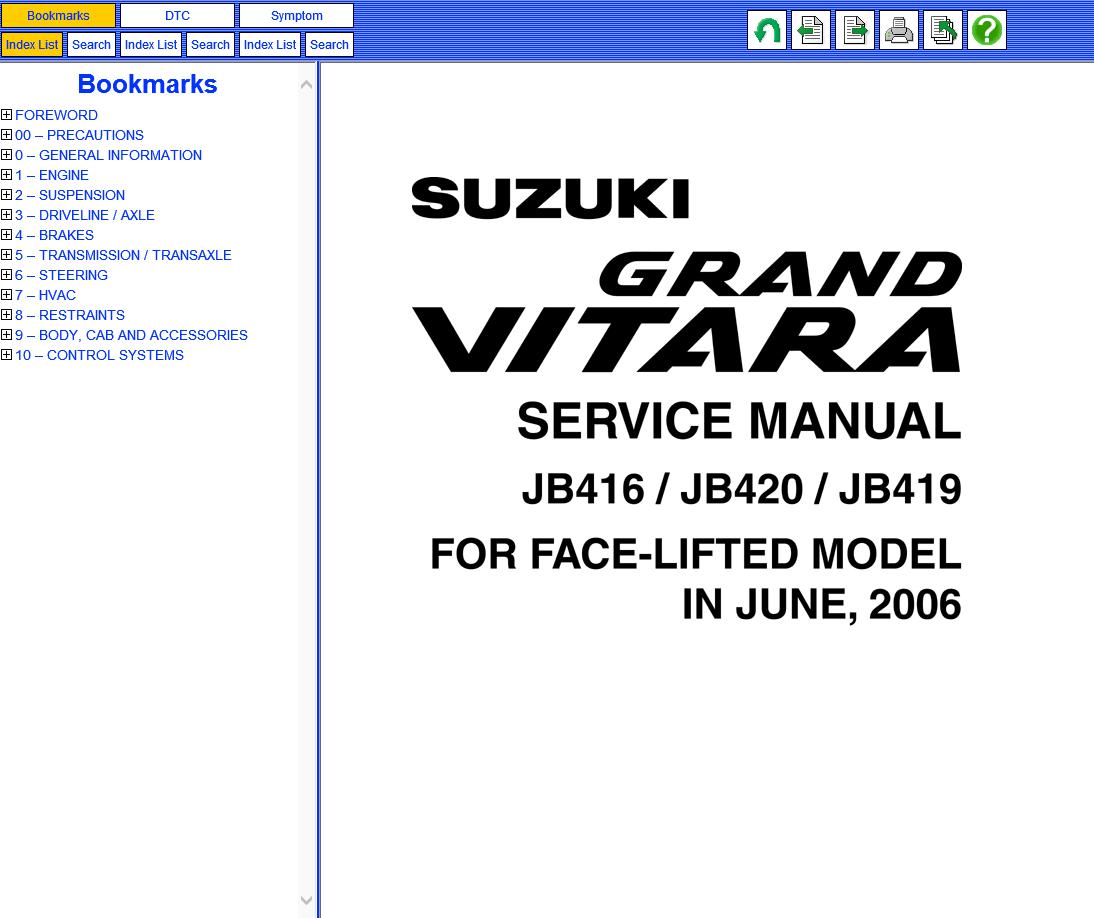Open the 6 – STEERING link
Image resolution: width=1094 pixels, height=918 pixels.
pos(61,275)
